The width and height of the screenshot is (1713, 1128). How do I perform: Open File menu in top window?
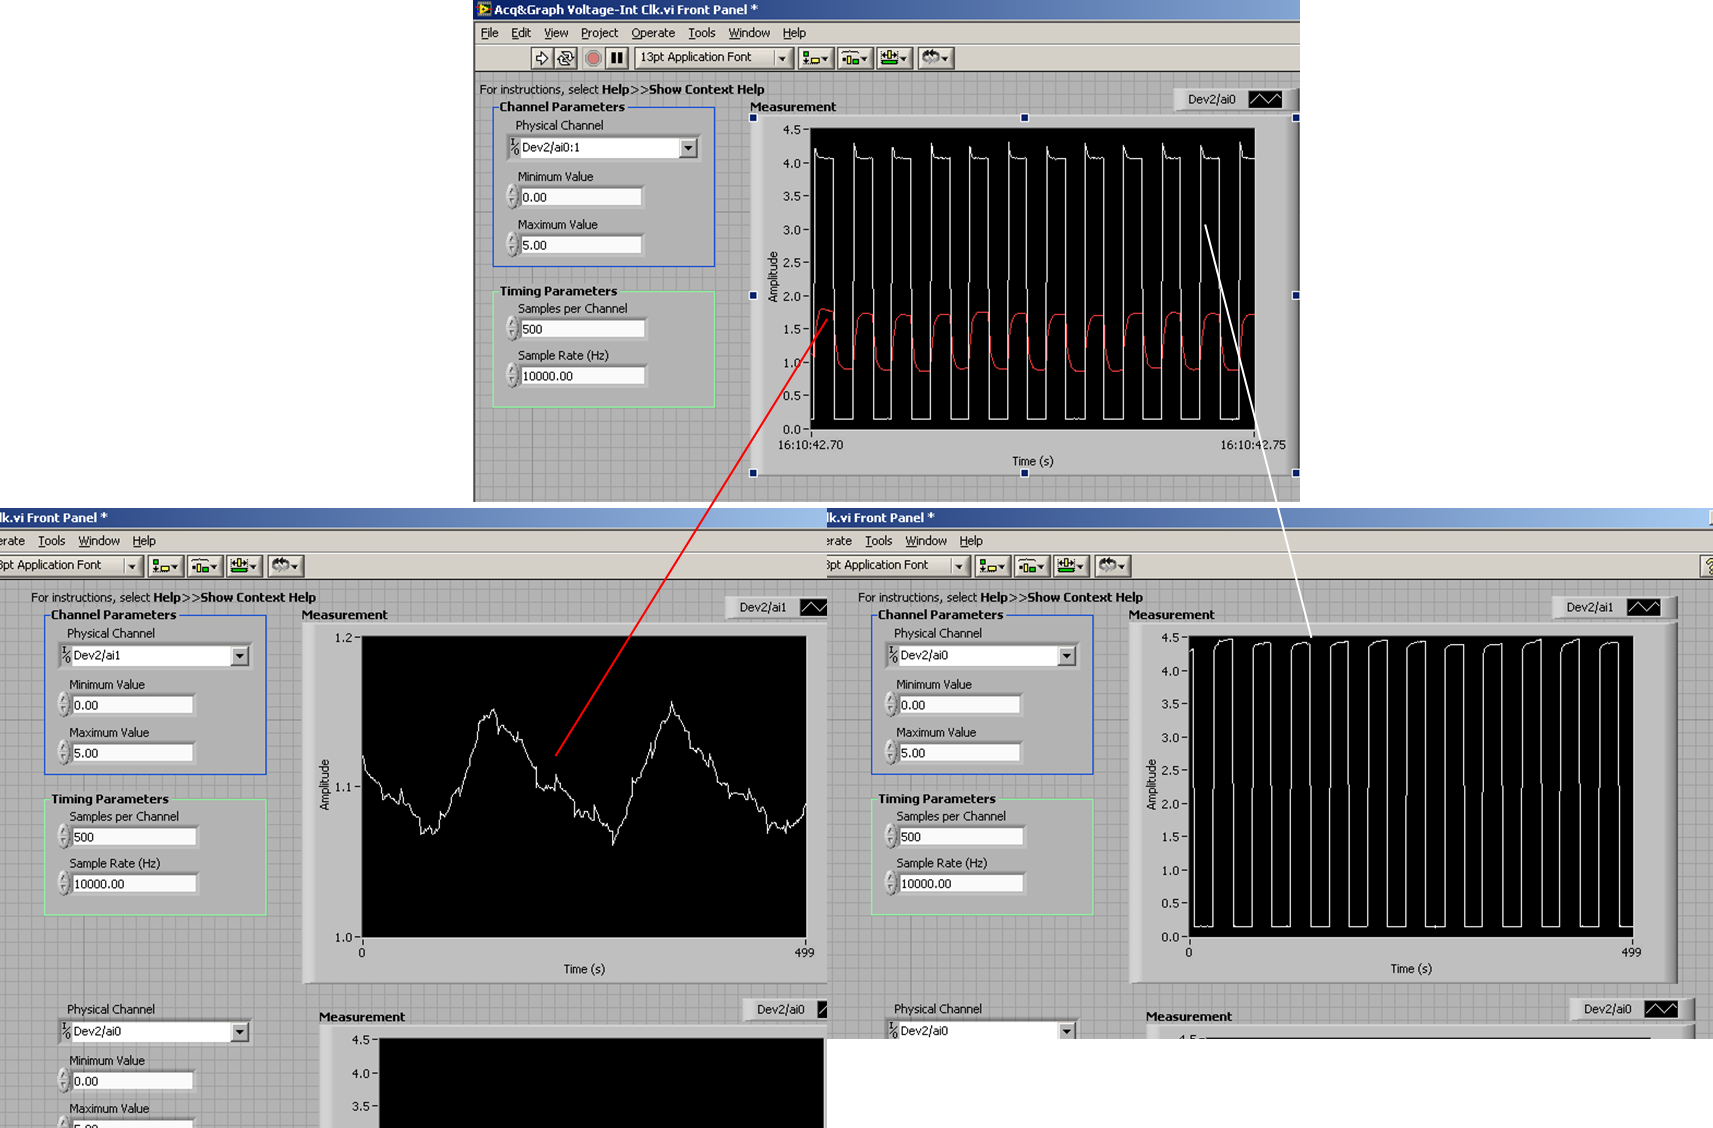click(x=489, y=33)
